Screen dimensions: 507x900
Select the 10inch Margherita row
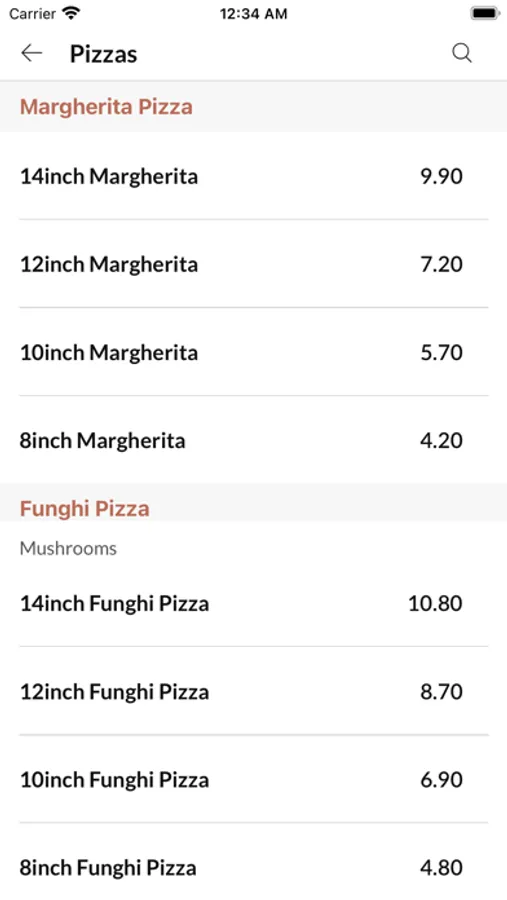click(x=253, y=352)
